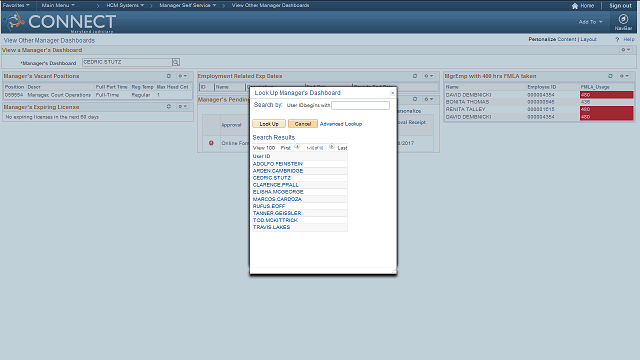This screenshot has height=360, width=640.
Task: Click the Look Up button
Action: [x=269, y=124]
